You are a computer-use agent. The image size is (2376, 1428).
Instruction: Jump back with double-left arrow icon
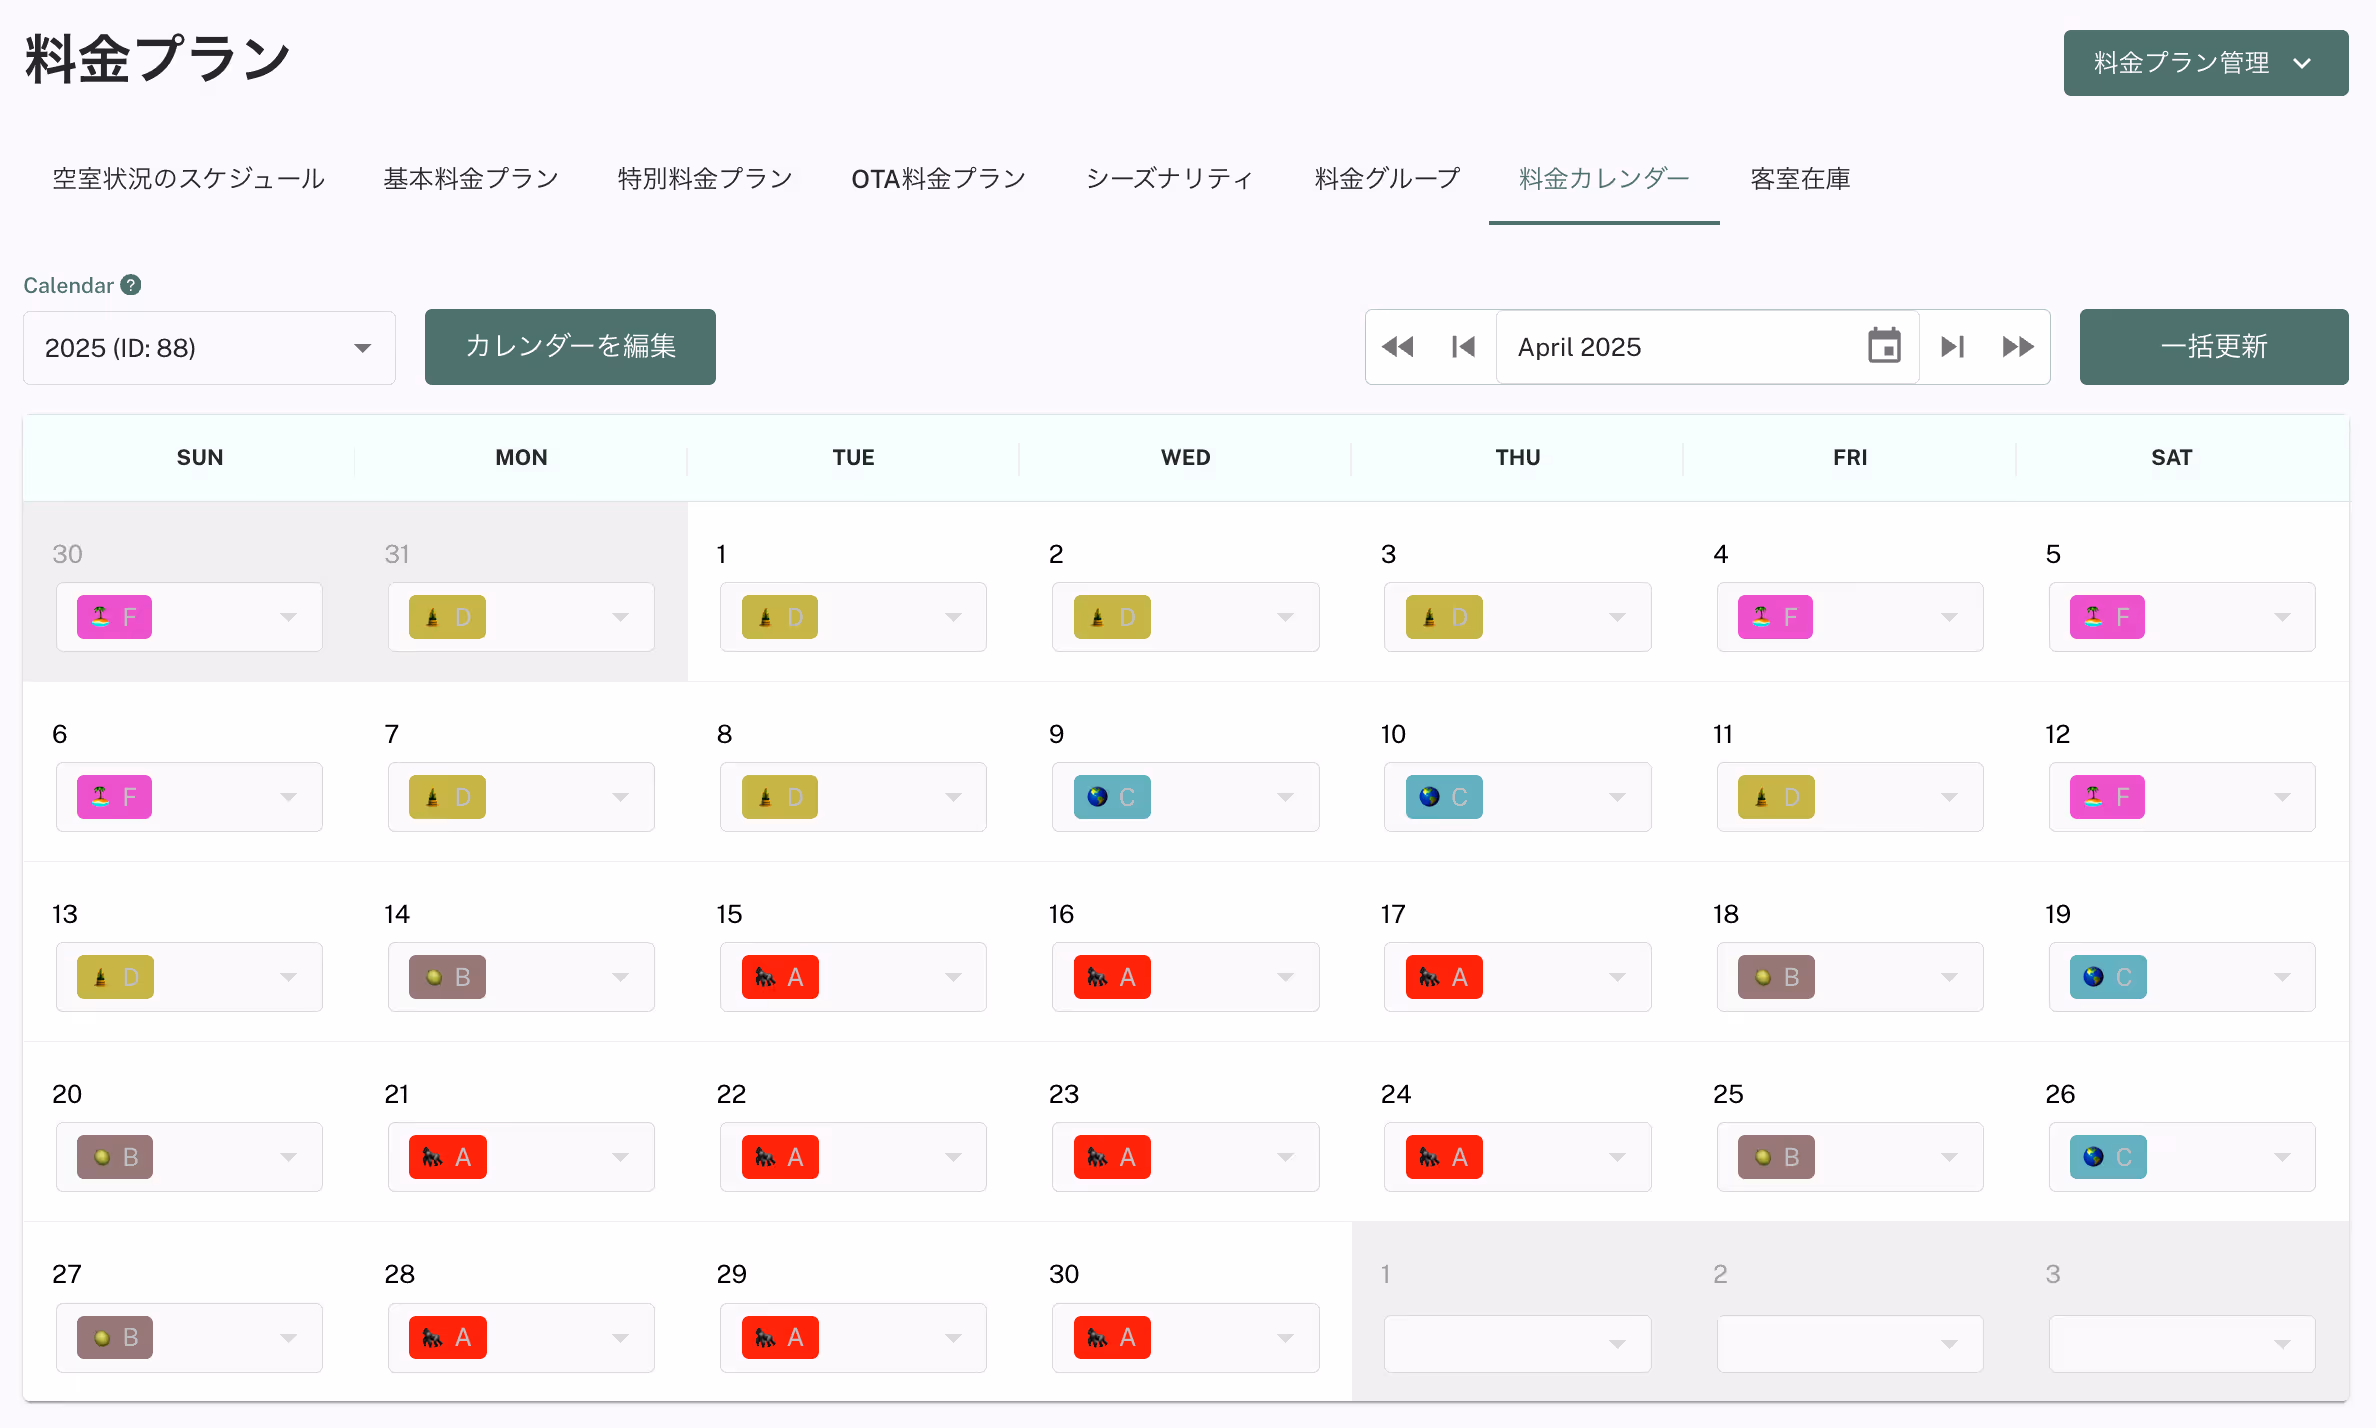[x=1398, y=347]
